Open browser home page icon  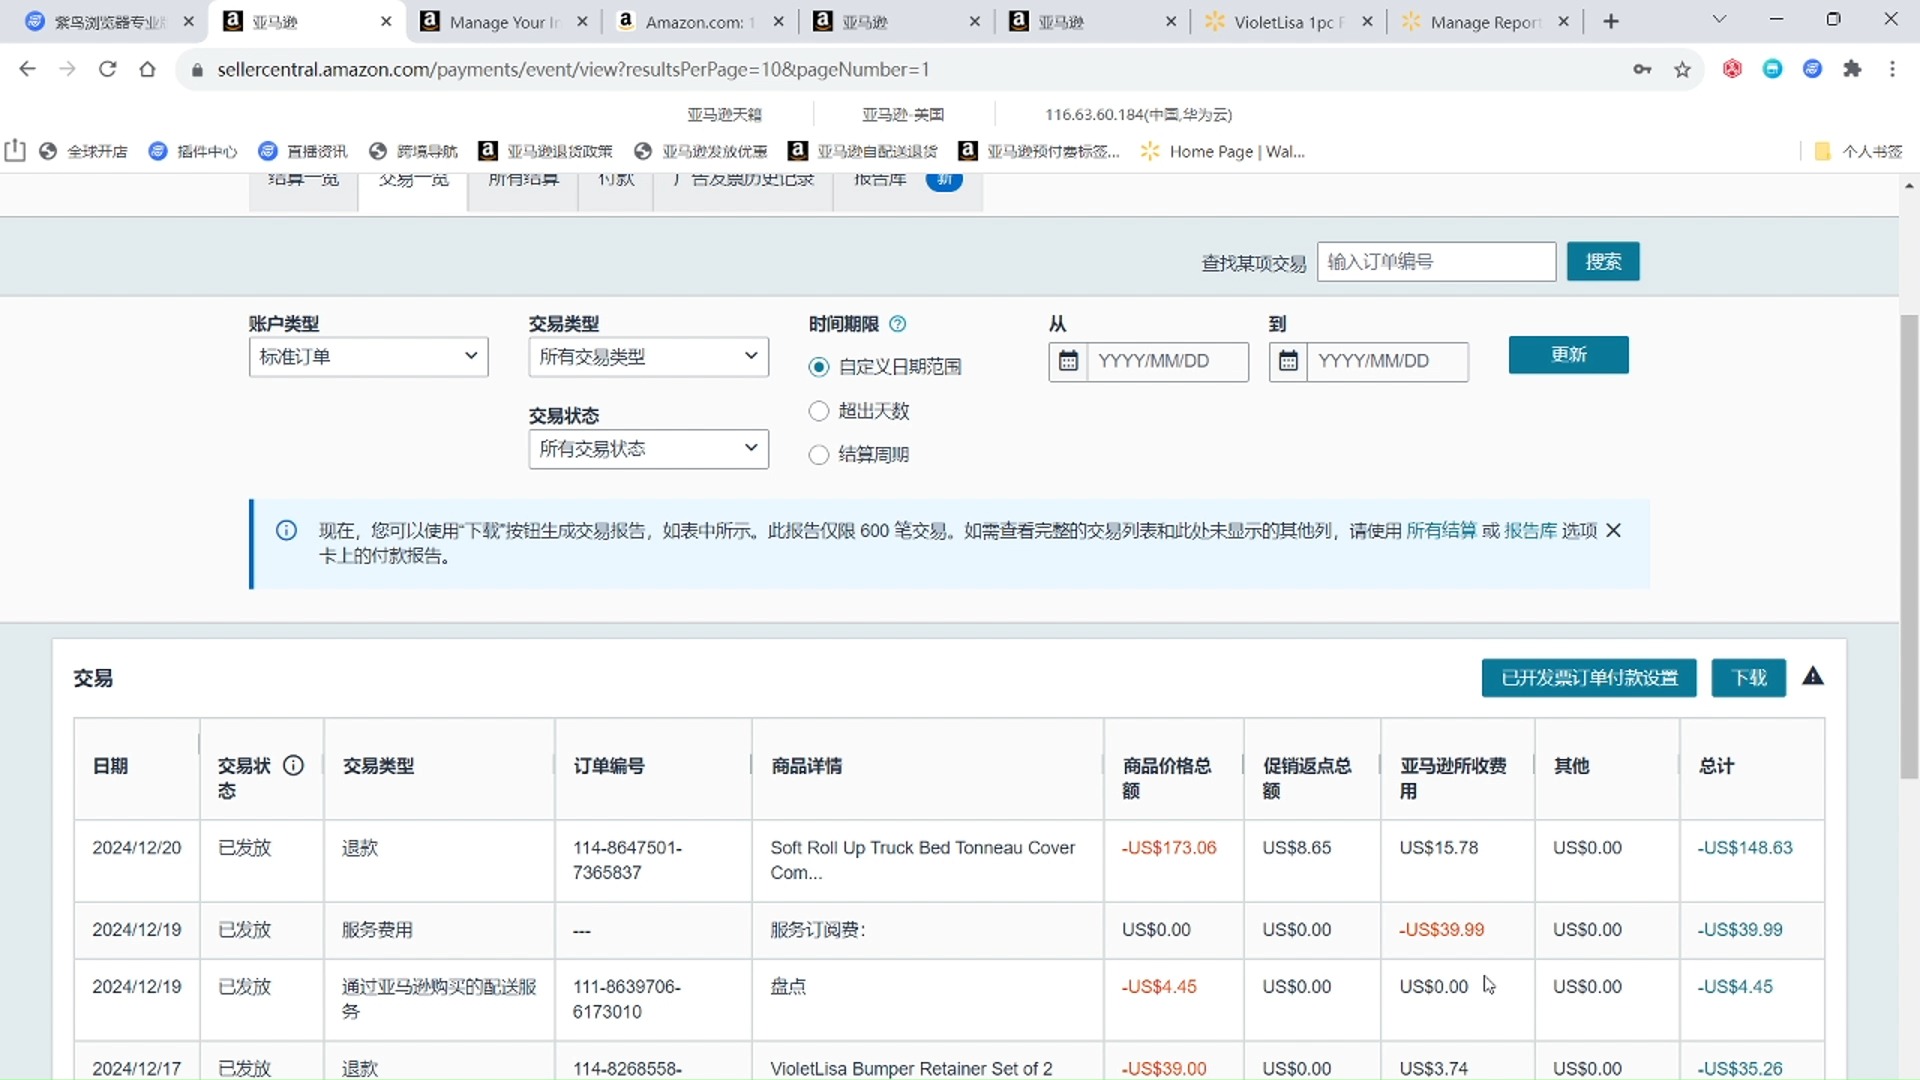click(148, 69)
